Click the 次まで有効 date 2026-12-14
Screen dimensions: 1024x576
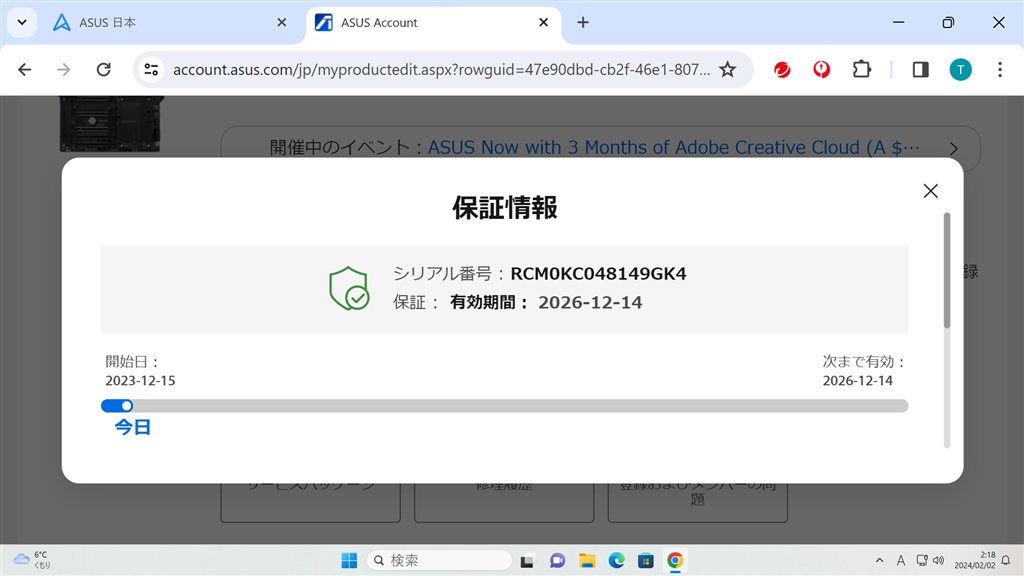(x=857, y=381)
